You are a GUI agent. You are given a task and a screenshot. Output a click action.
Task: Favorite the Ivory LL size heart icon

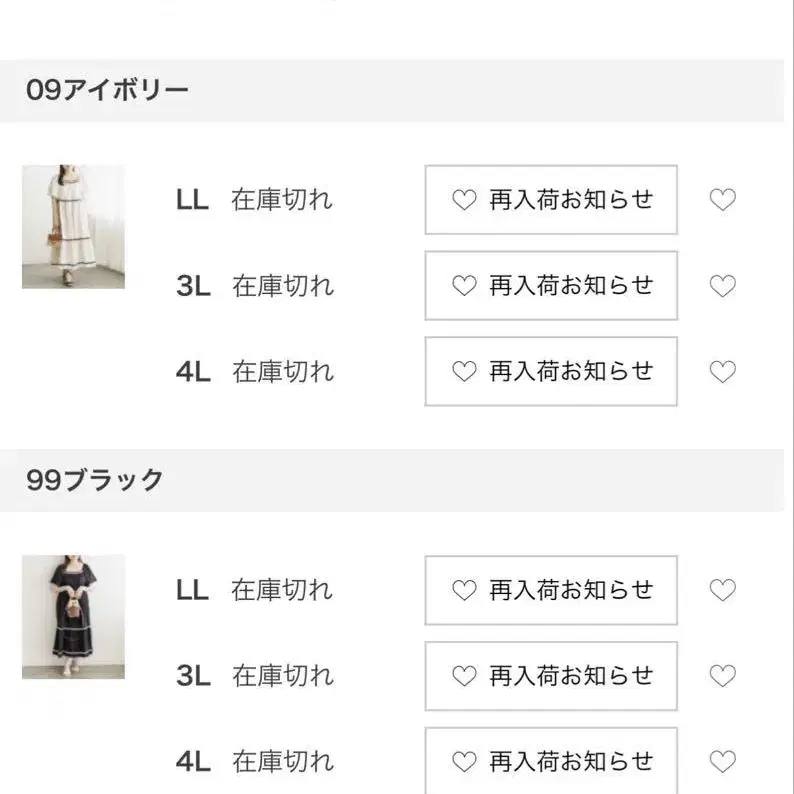click(722, 200)
